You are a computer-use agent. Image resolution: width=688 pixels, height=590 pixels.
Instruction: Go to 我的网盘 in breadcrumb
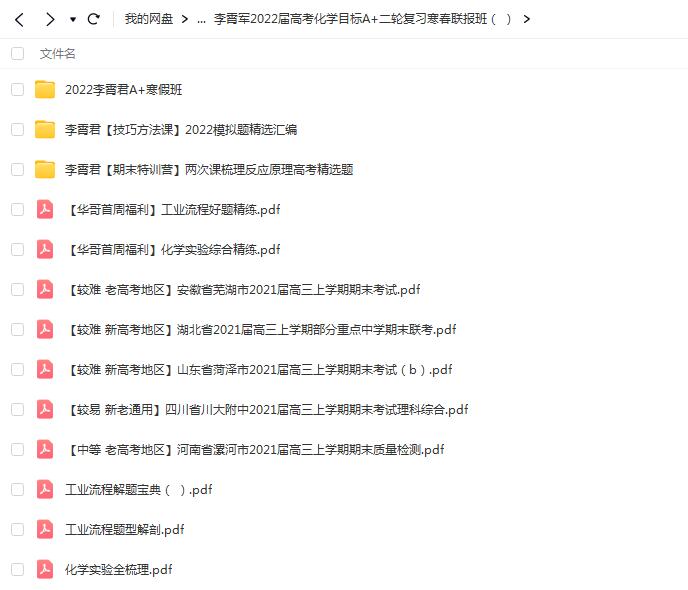148,19
